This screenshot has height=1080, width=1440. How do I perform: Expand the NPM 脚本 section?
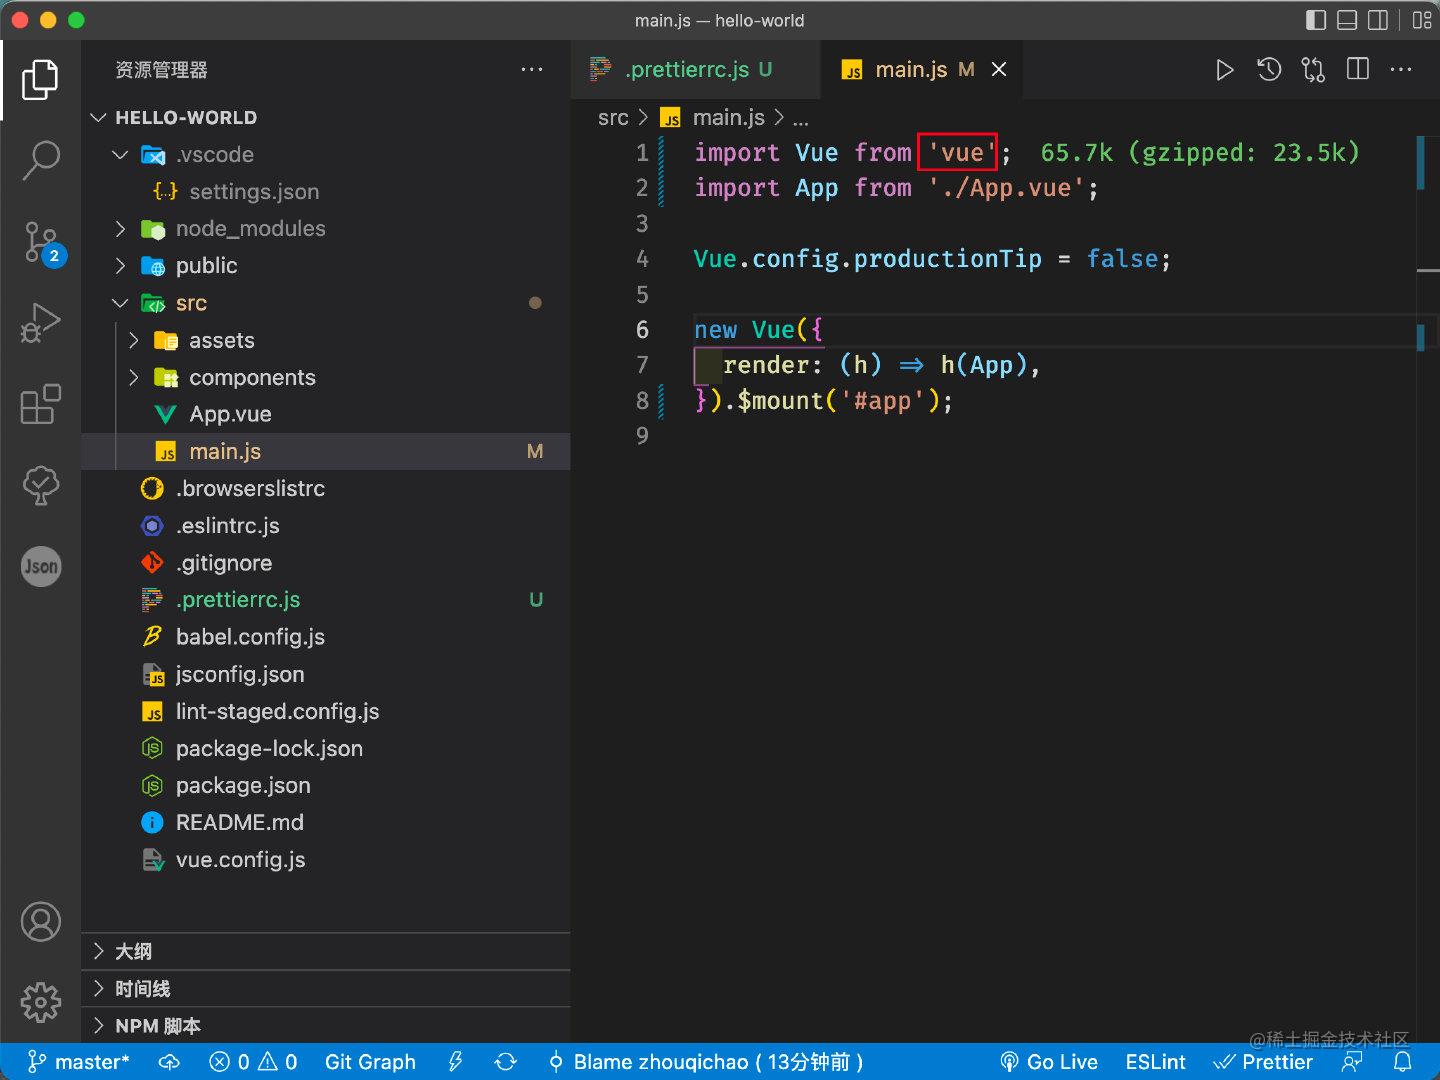[x=157, y=1026]
